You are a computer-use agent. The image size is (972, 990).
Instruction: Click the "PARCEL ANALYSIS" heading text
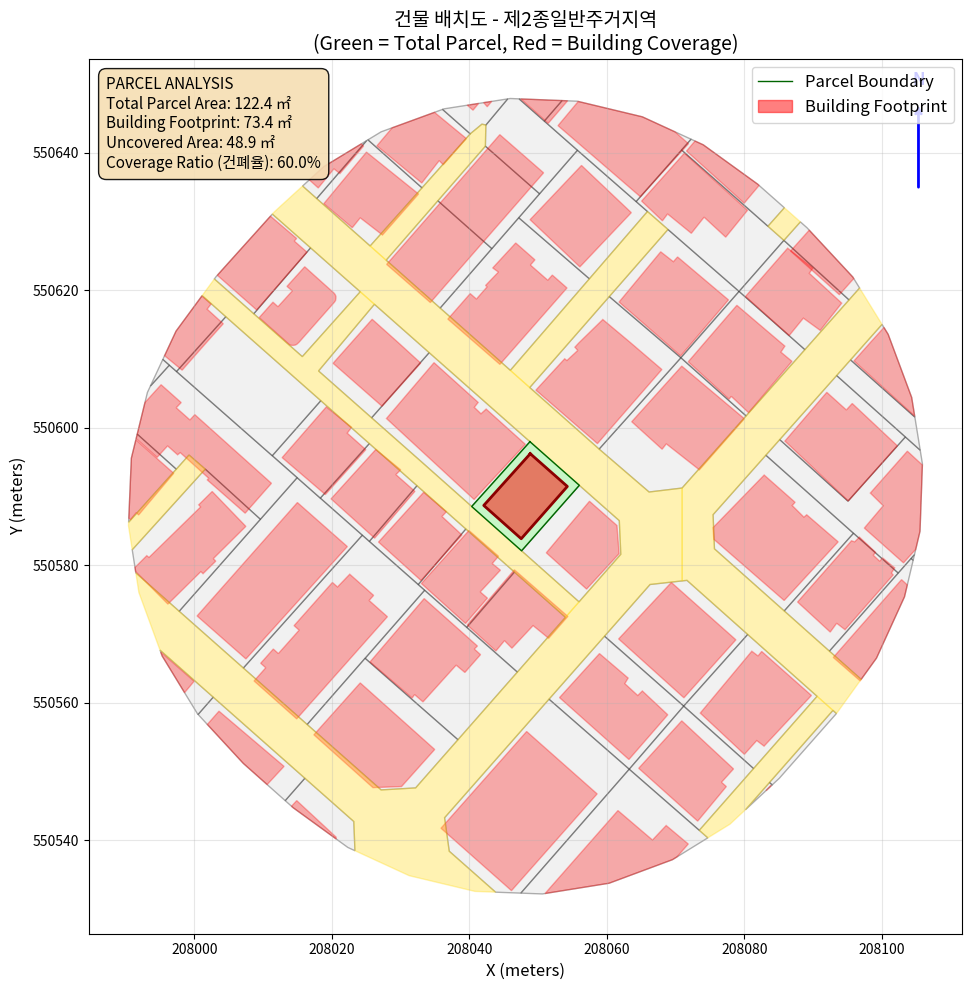[x=169, y=83]
